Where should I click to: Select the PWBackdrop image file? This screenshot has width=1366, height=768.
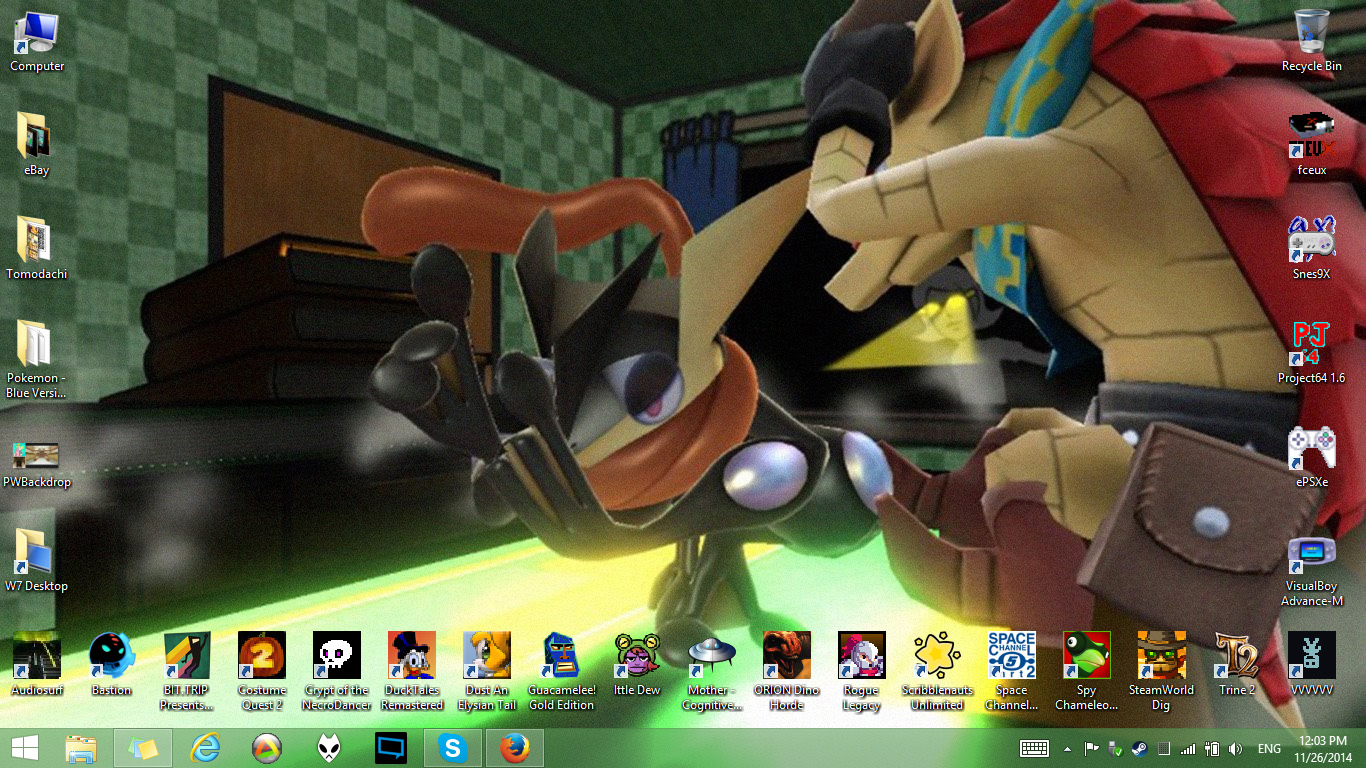37,464
